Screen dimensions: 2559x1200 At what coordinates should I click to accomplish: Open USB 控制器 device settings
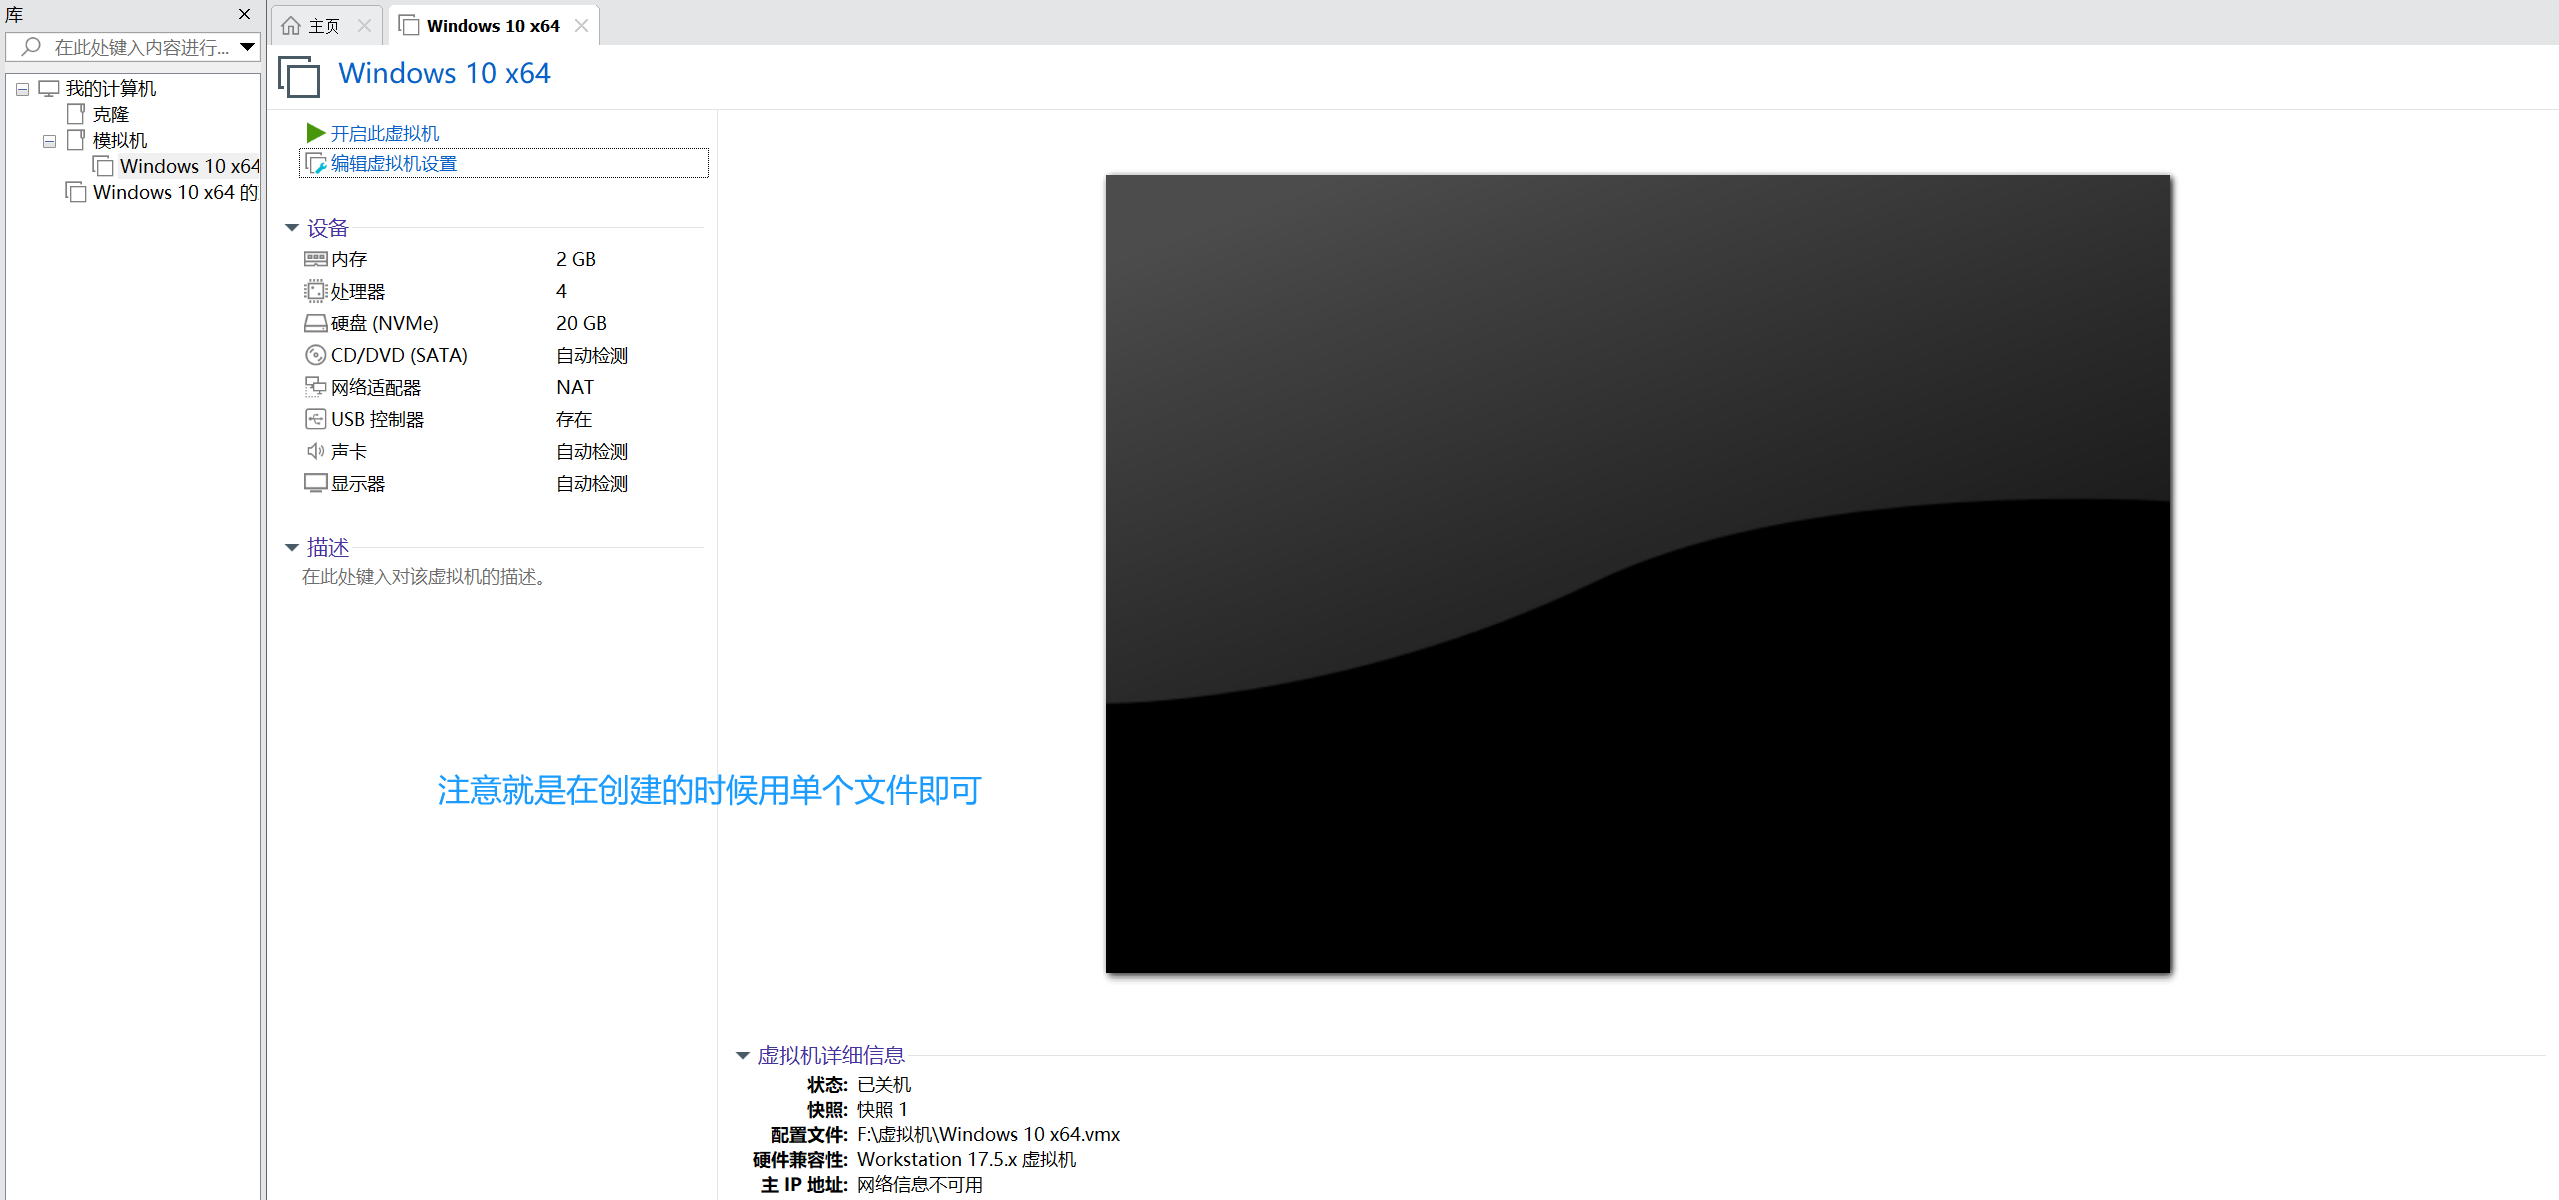click(377, 420)
